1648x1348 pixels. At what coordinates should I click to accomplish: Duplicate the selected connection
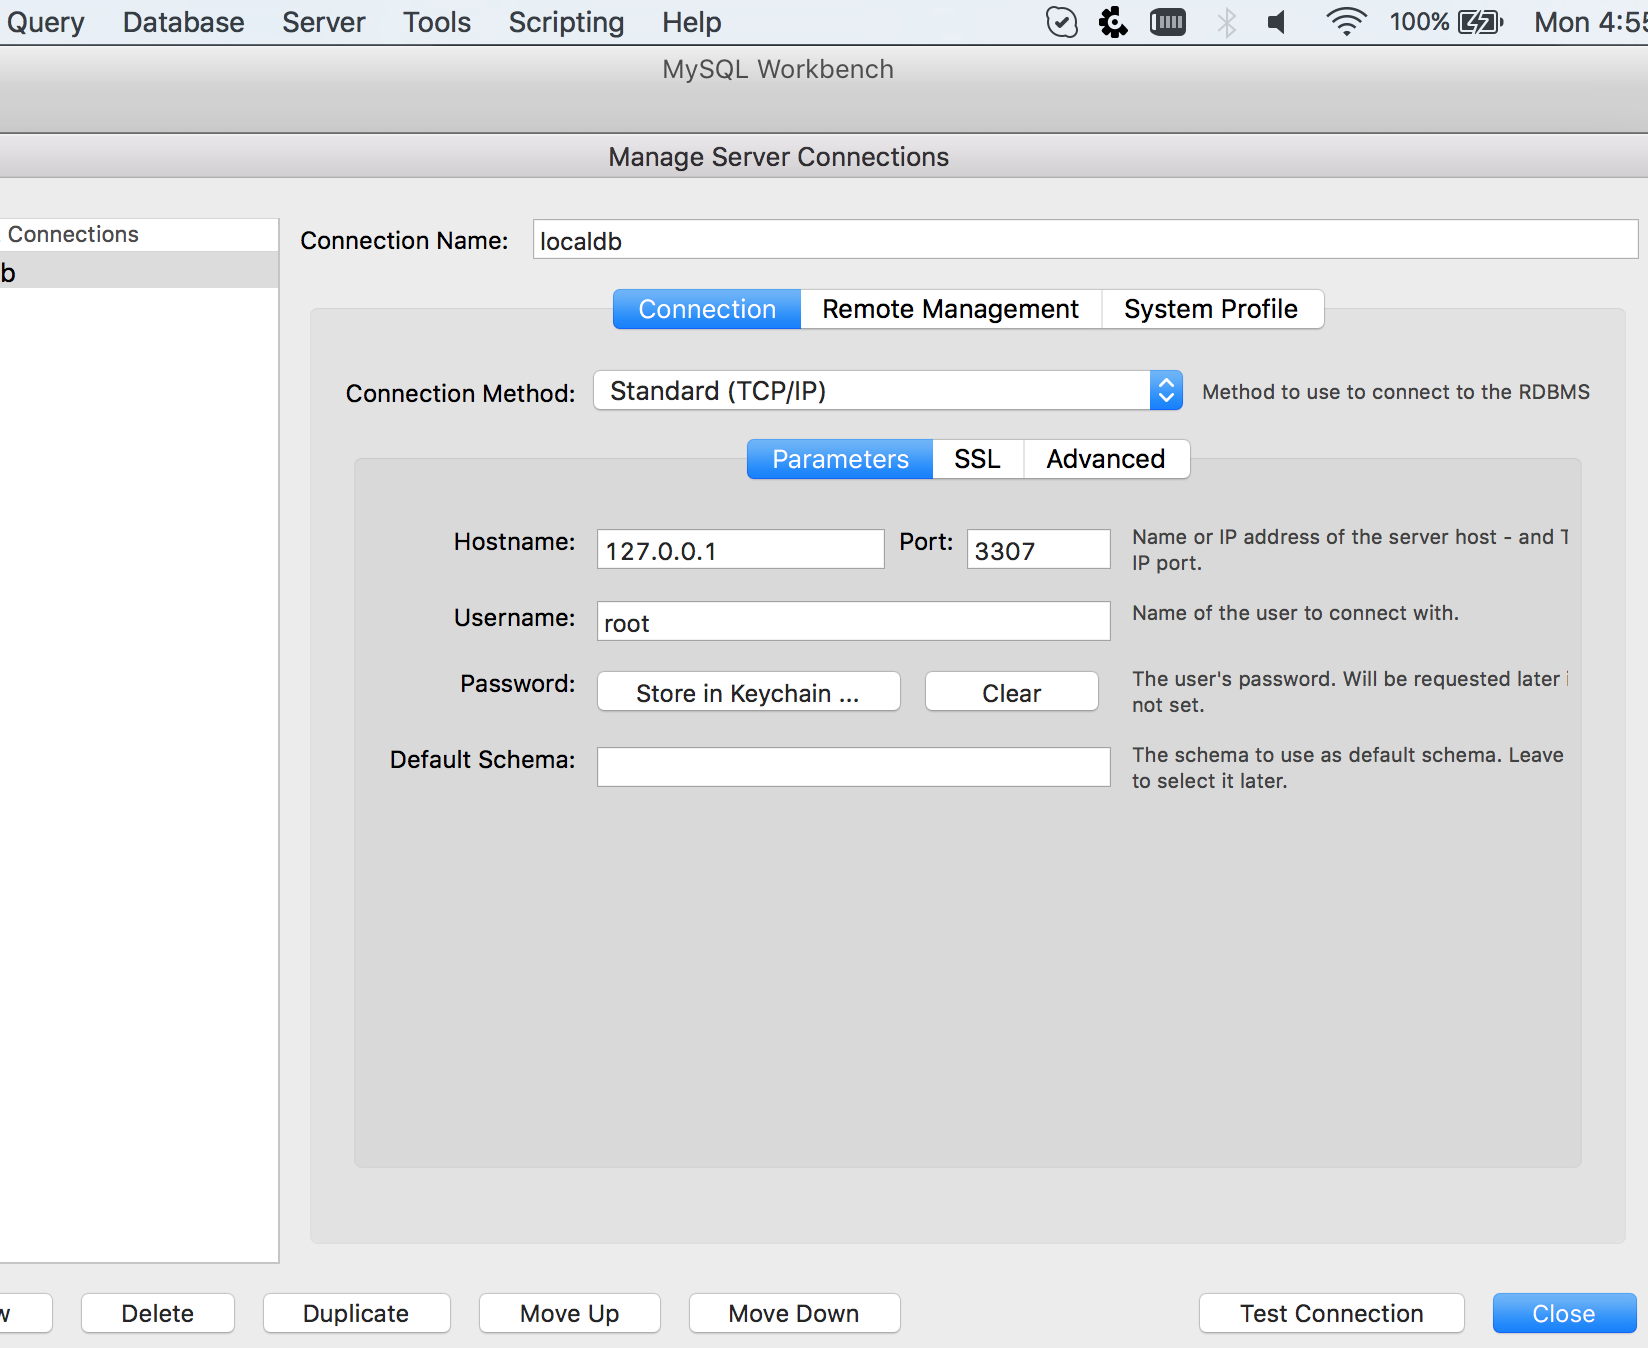[x=357, y=1313]
